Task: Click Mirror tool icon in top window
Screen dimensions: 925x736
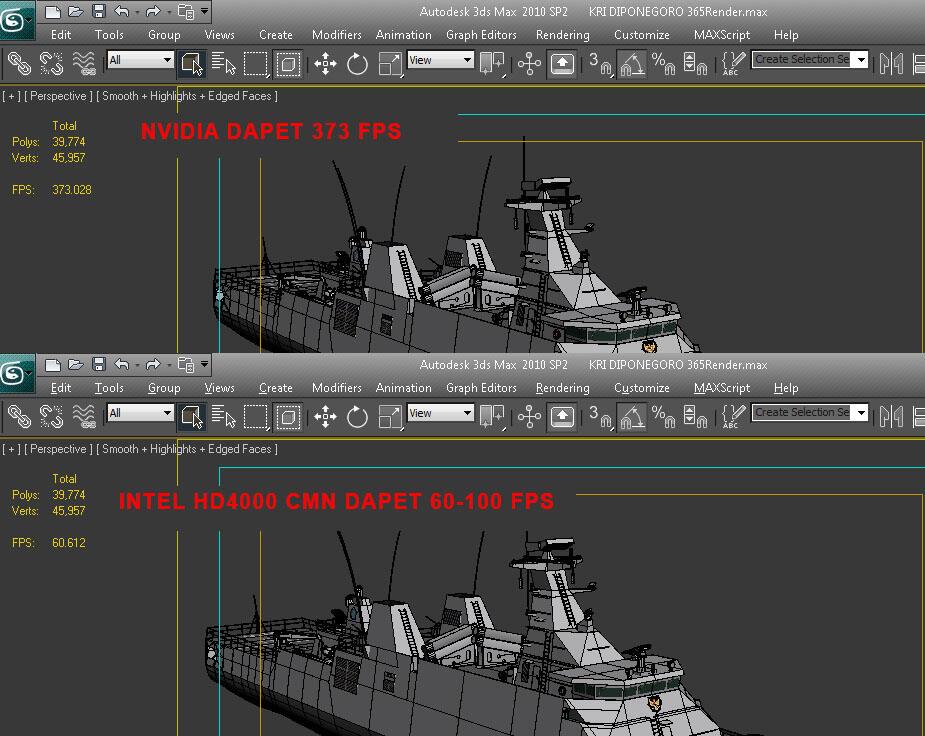Action: tap(889, 64)
